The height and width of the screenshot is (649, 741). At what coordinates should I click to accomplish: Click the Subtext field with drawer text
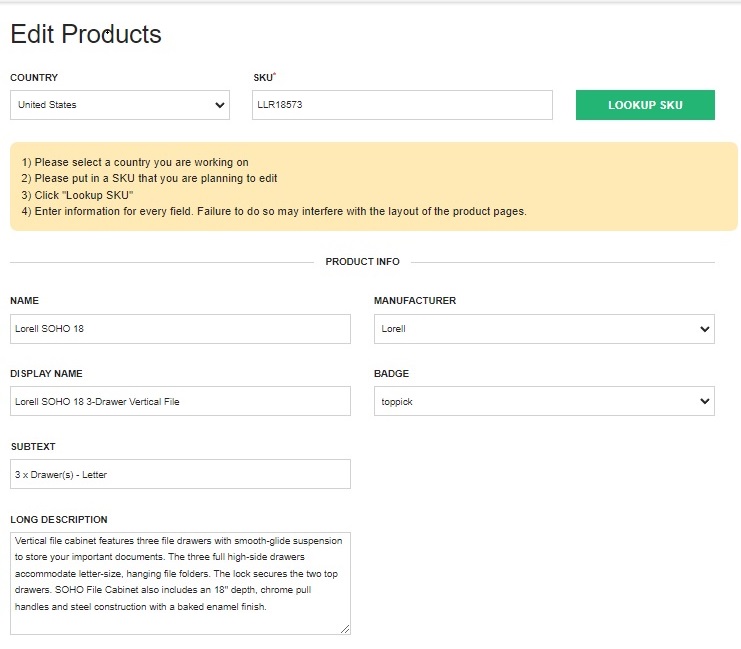[180, 475]
